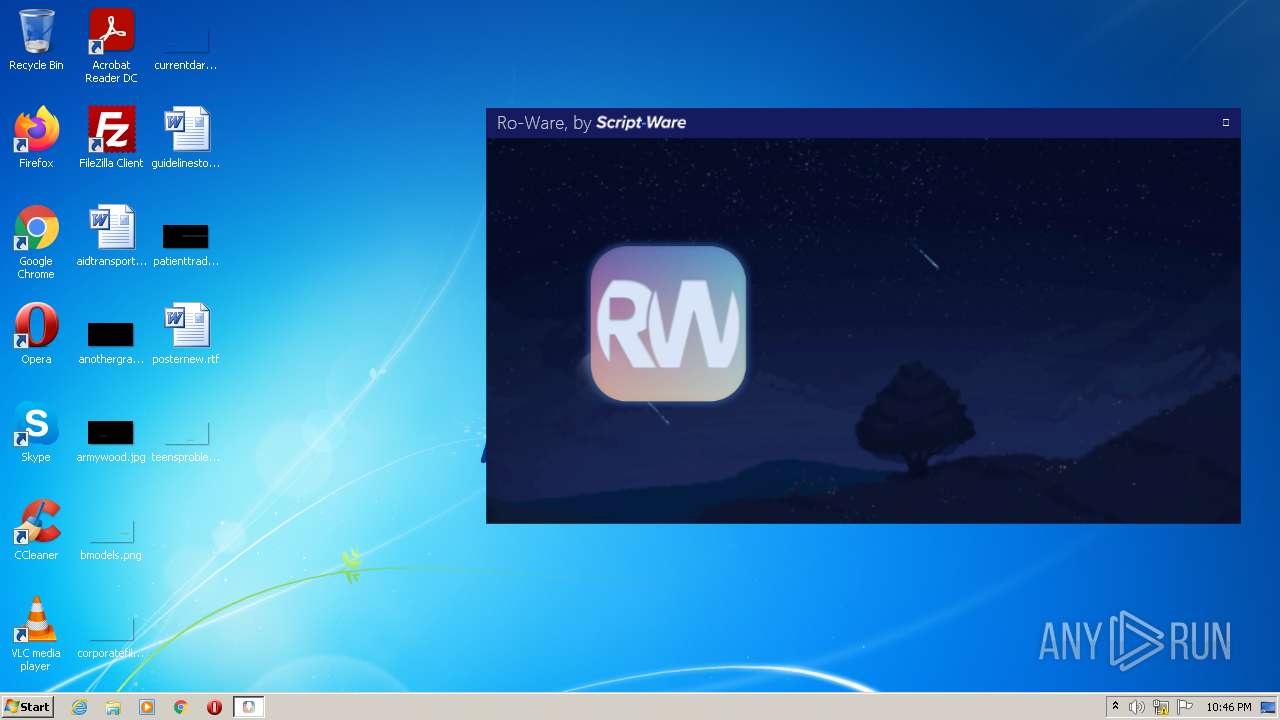This screenshot has height=720, width=1280.
Task: Open Google Chrome desktop shortcut
Action: click(36, 242)
